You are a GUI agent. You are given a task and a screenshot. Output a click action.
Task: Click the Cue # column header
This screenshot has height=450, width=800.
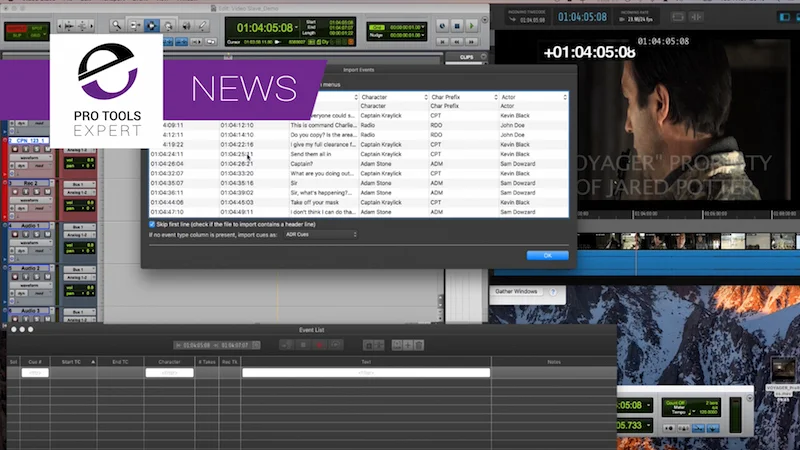[35, 362]
